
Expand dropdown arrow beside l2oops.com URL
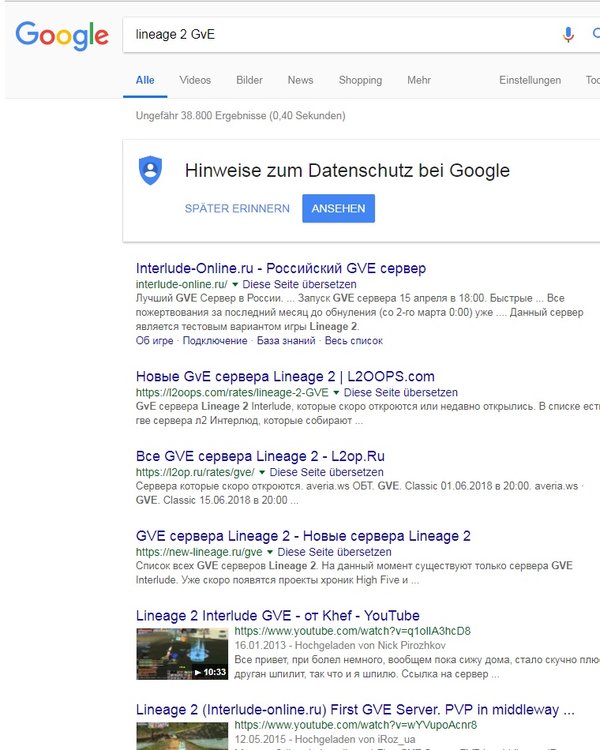click(x=336, y=393)
